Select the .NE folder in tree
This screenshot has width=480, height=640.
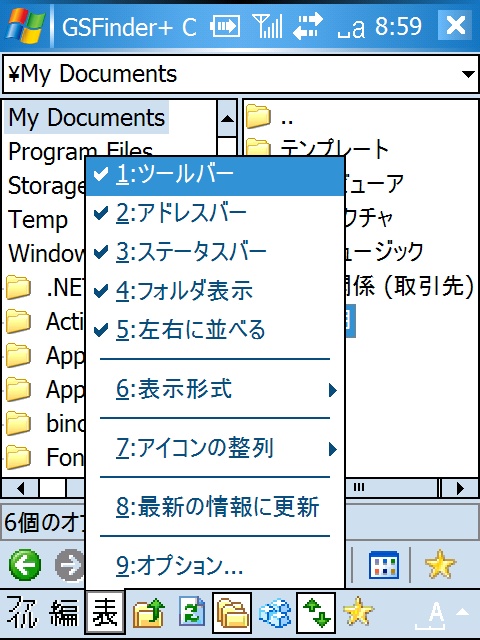point(47,287)
